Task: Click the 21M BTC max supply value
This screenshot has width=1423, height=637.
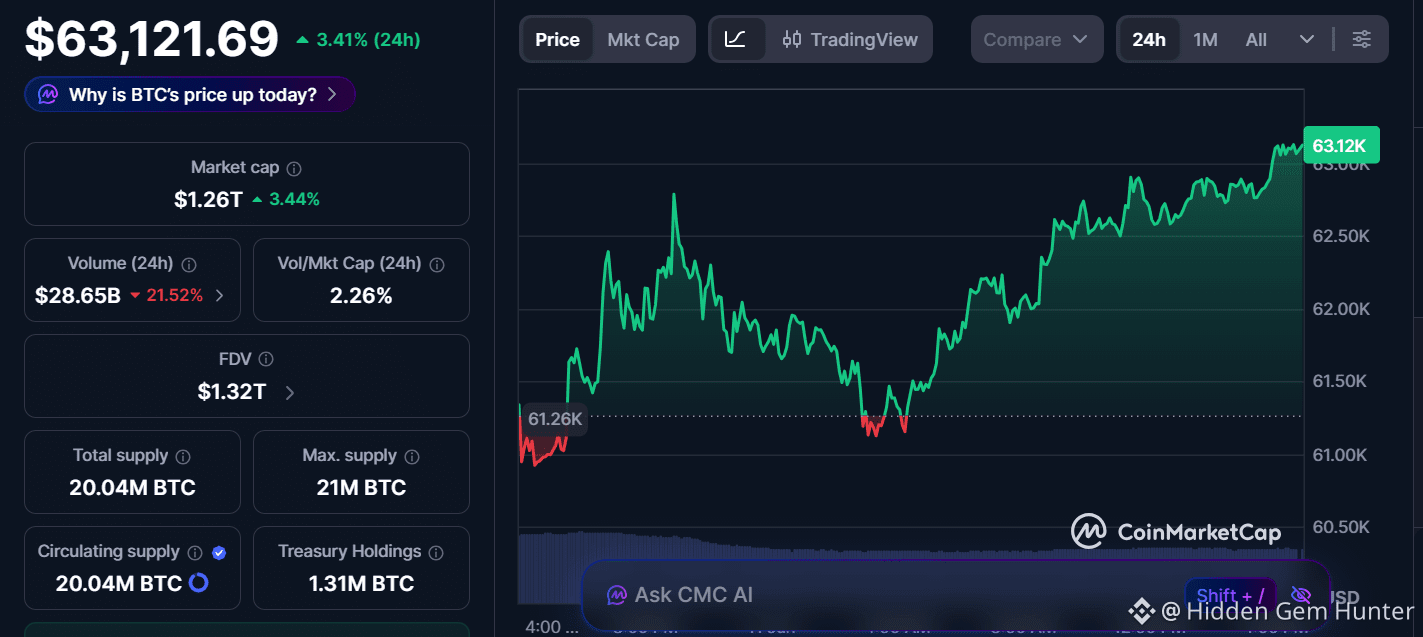Action: 361,488
